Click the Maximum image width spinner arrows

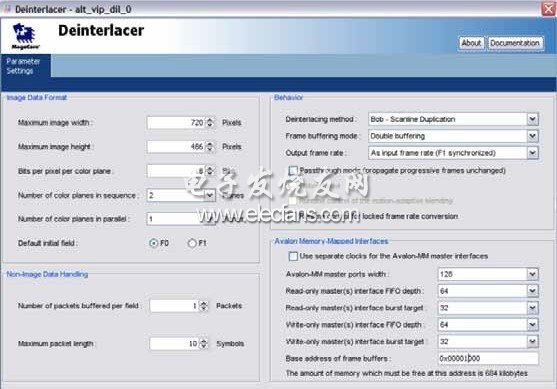pyautogui.click(x=210, y=123)
